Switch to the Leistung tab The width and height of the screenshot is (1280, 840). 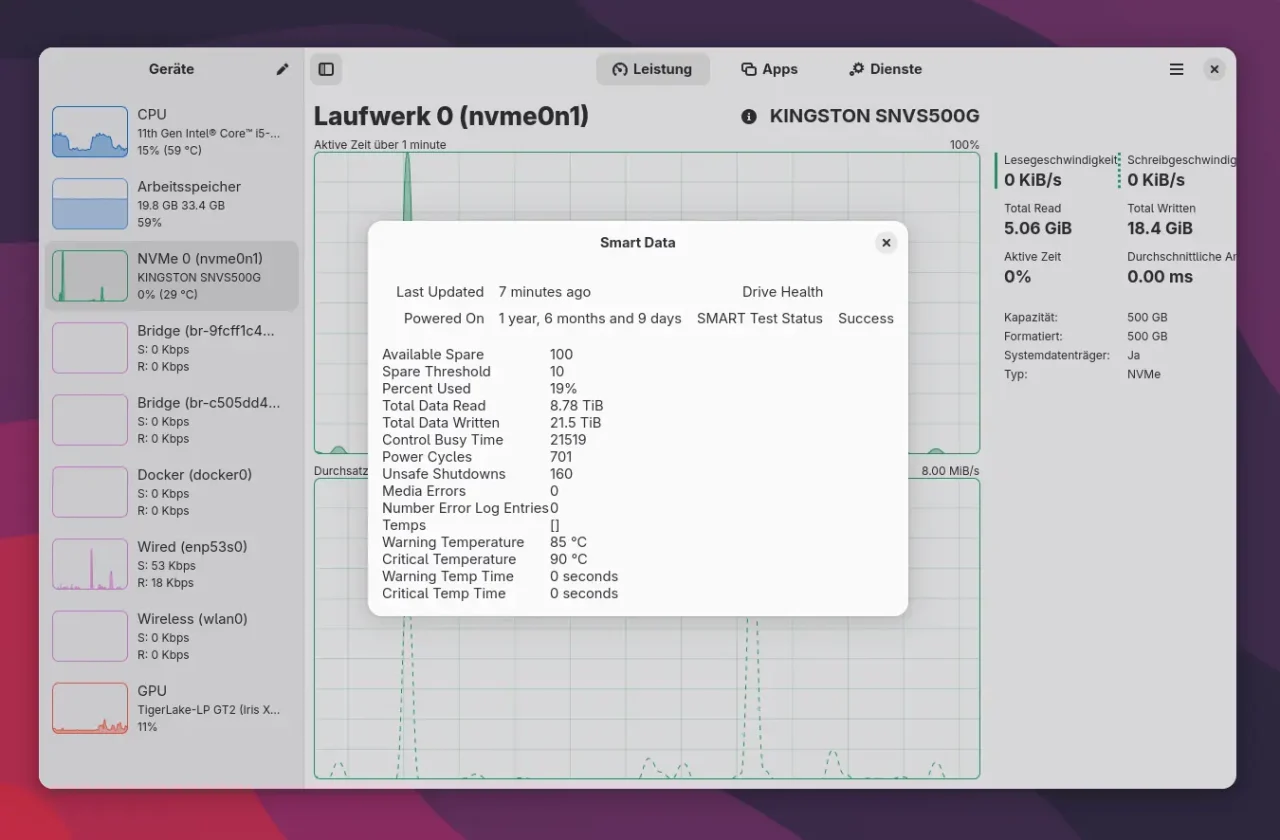tap(653, 69)
